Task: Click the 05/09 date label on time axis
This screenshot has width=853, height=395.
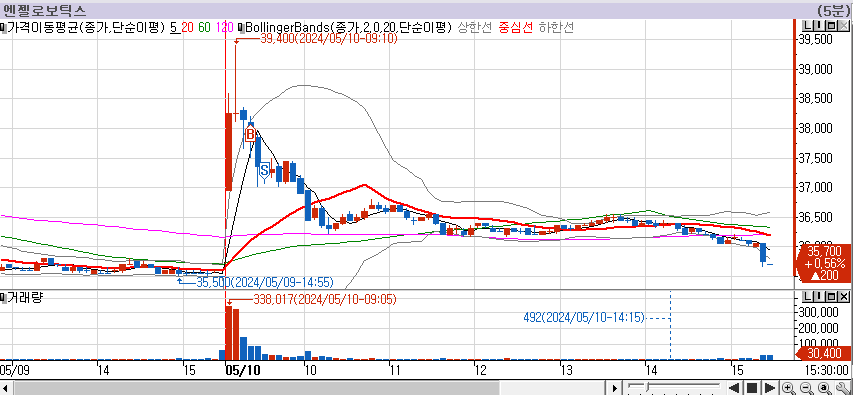Action: click(15, 371)
